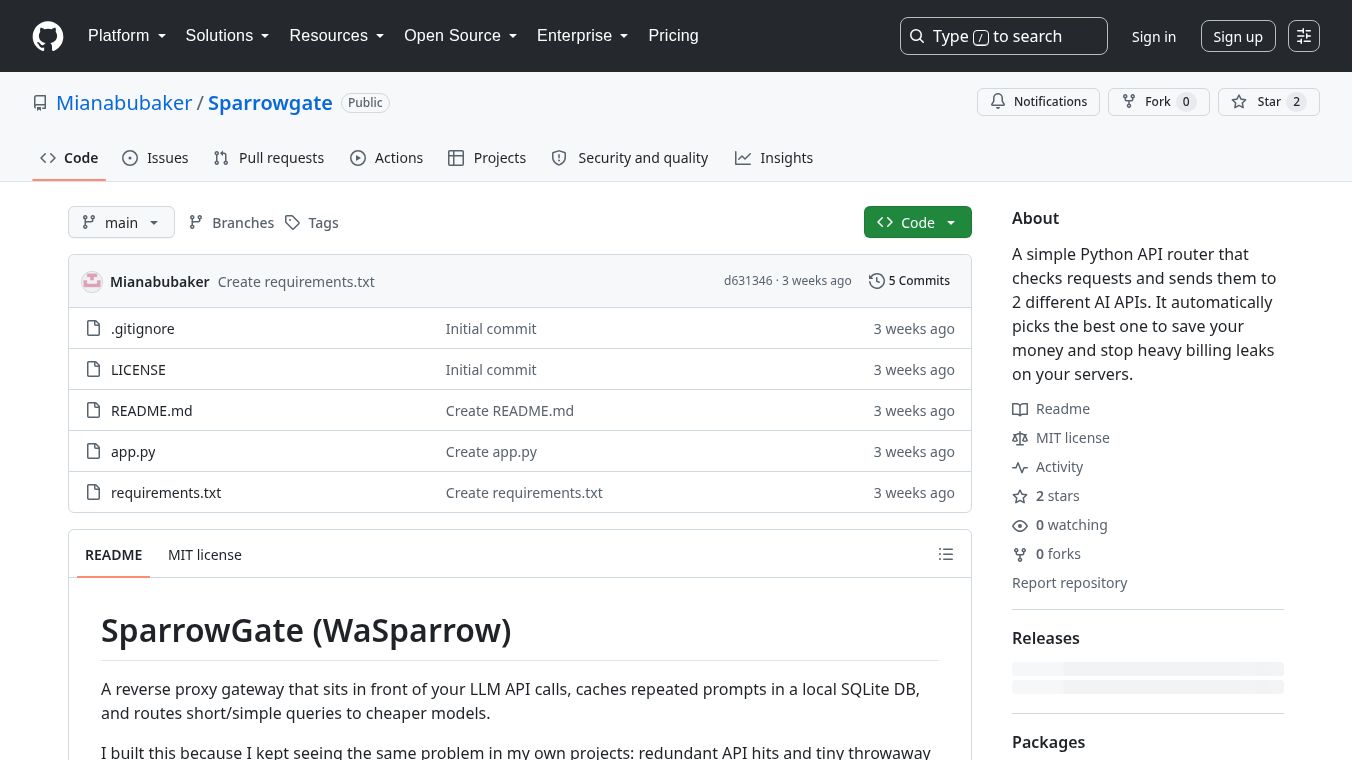The width and height of the screenshot is (1352, 760).
Task: Click the Notifications button
Action: pyautogui.click(x=1039, y=102)
